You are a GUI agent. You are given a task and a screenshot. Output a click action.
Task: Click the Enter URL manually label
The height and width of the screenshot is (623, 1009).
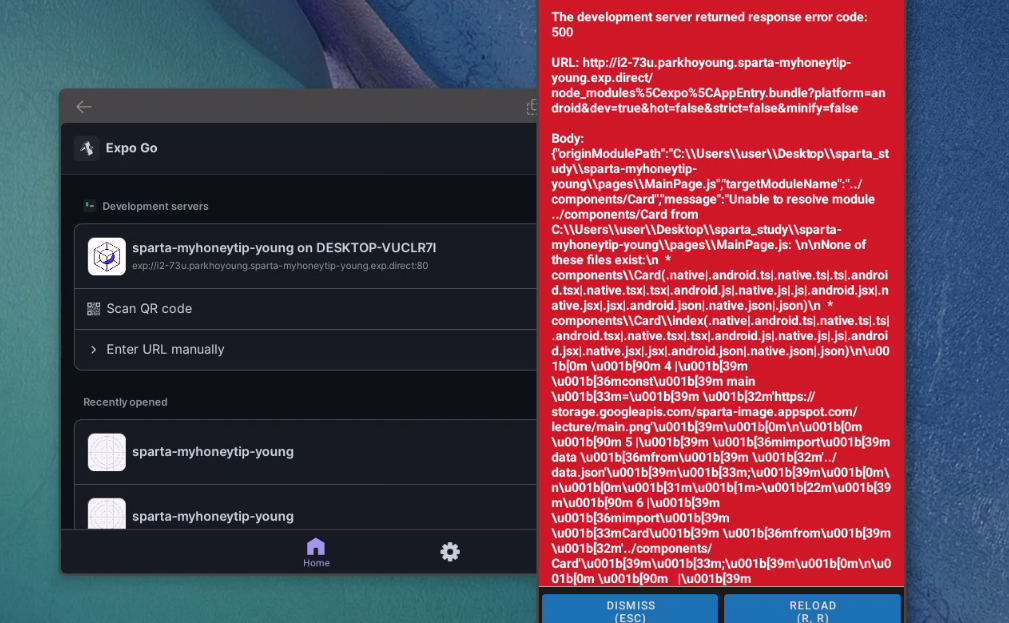(165, 349)
